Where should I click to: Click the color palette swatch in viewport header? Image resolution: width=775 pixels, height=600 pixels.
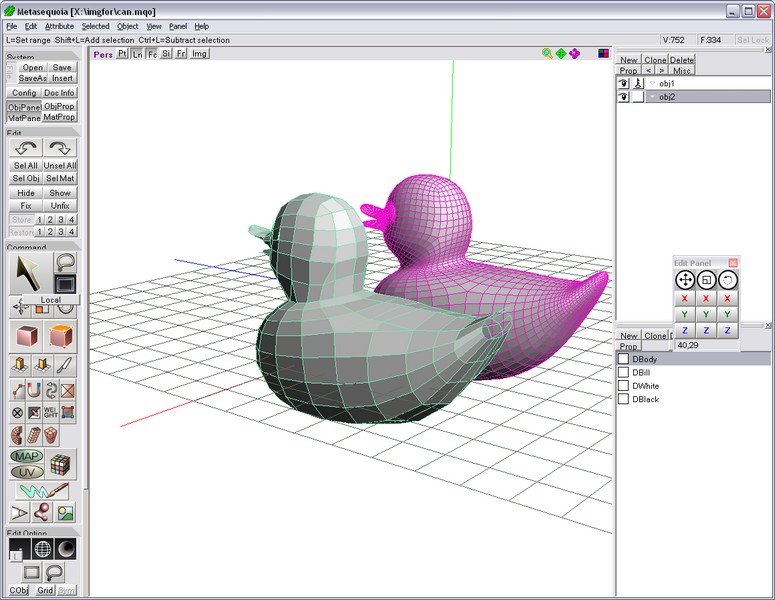[x=603, y=54]
